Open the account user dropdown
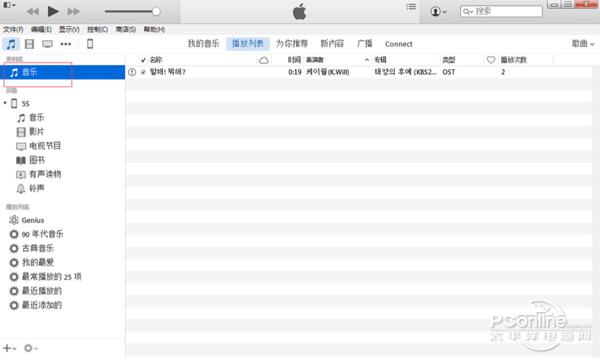 pos(438,11)
